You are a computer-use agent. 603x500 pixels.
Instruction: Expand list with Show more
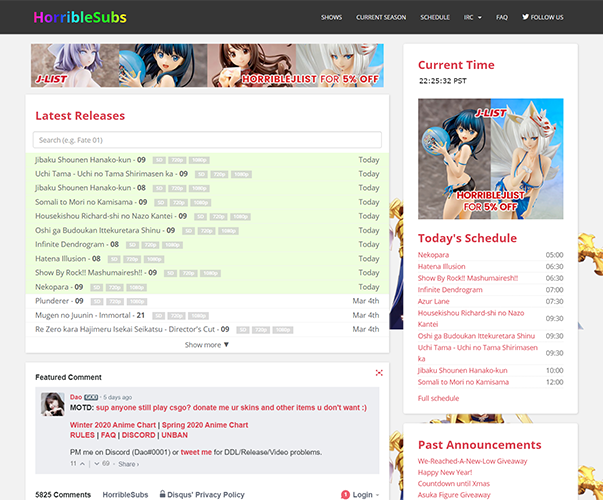(207, 345)
